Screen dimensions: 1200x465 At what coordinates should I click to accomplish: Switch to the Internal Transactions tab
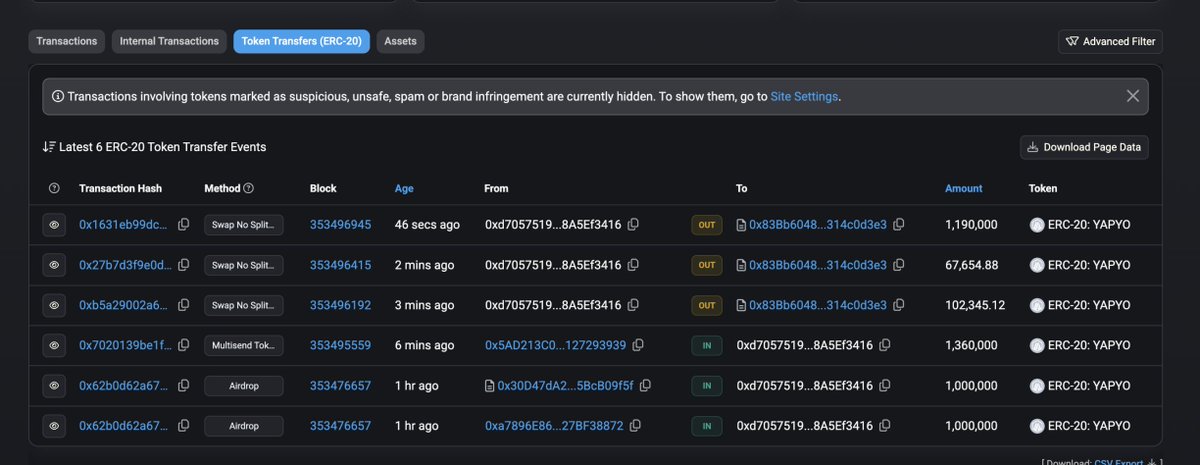click(x=169, y=41)
